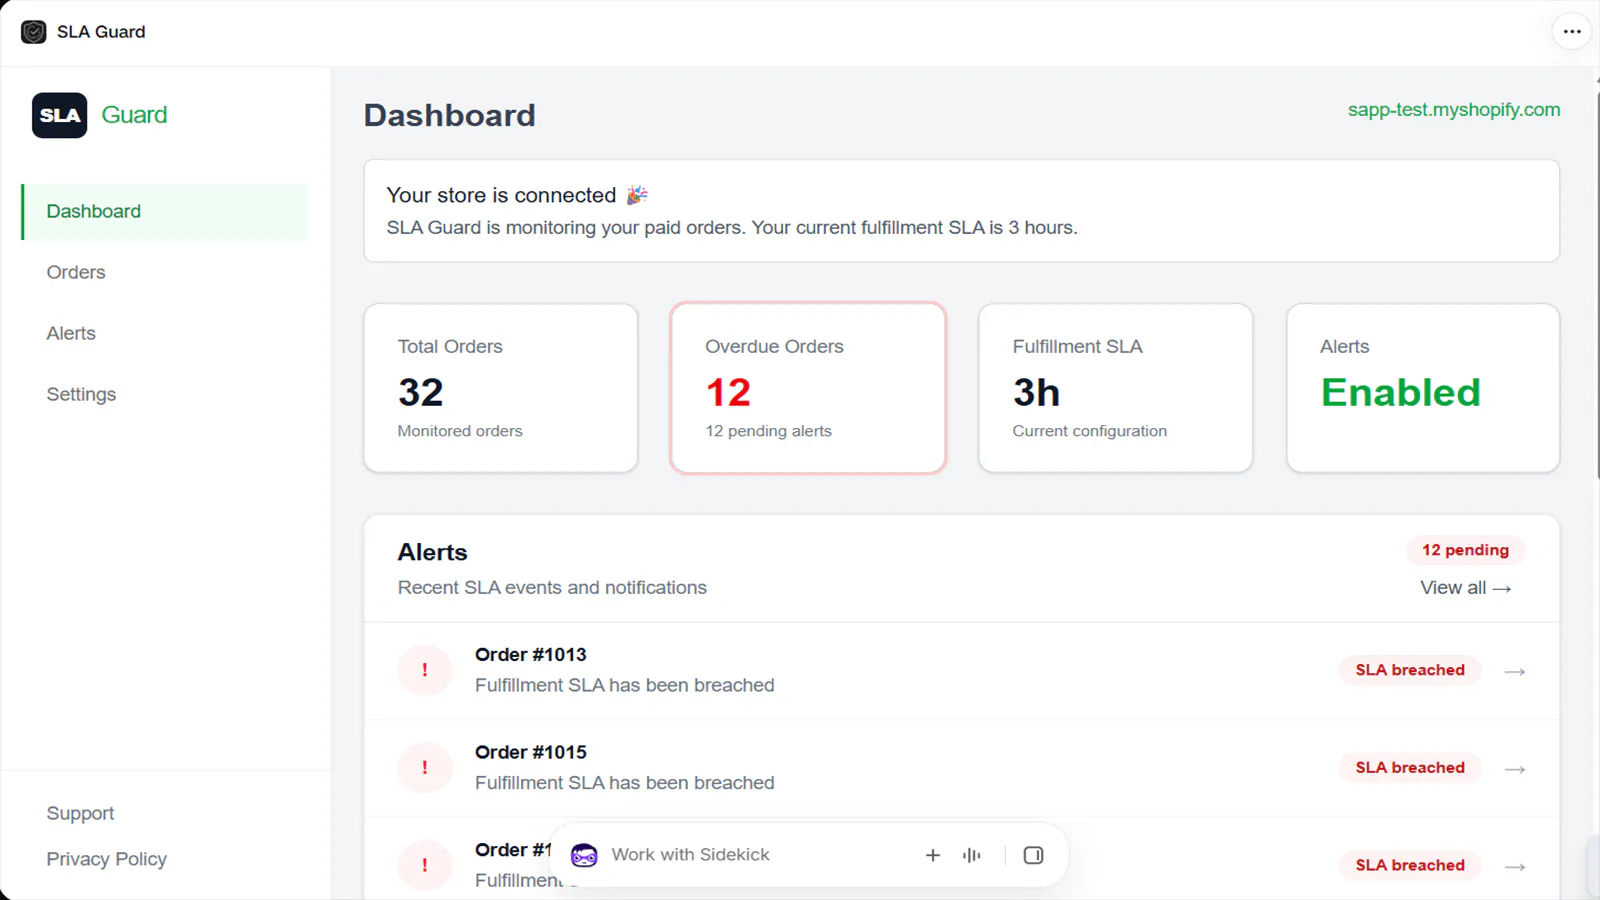Open the Alerts Enabled card
The height and width of the screenshot is (900, 1600).
[1423, 388]
